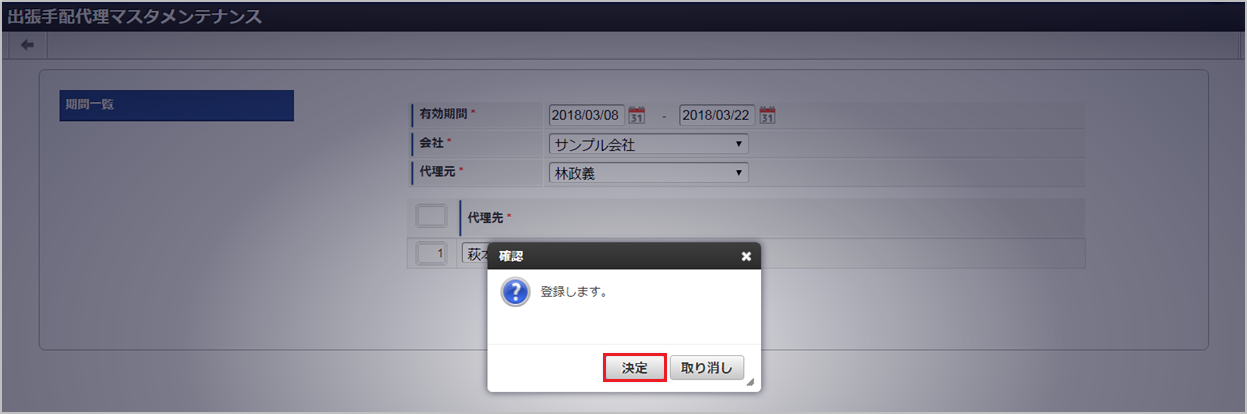Screen dimensions: 1247x414
Task: Click the back arrow icon in toolbar
Action: click(27, 45)
